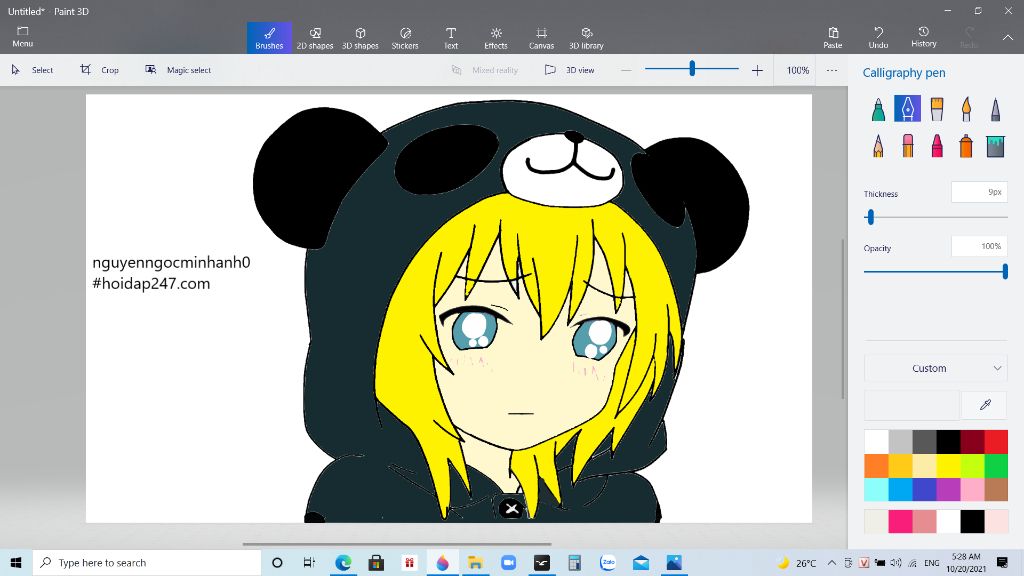Open the 3D library
The width and height of the screenshot is (1024, 576).
click(586, 38)
